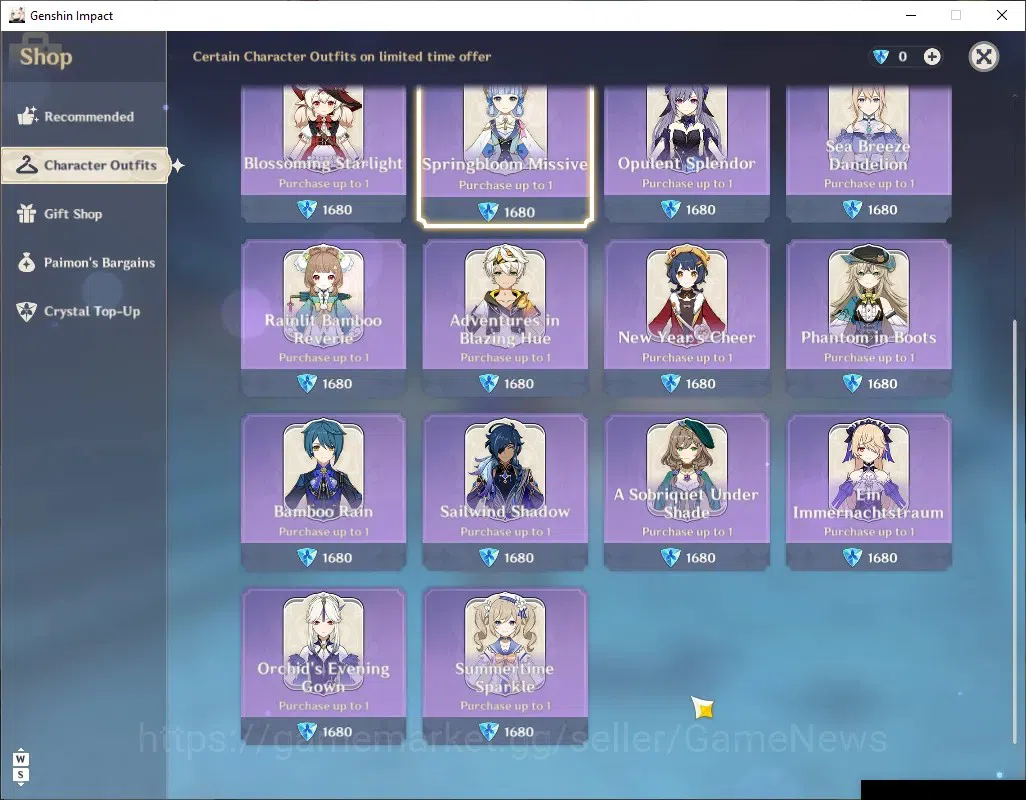The image size is (1026, 800).
Task: Click the Gift Shop gift box icon
Action: click(x=26, y=213)
